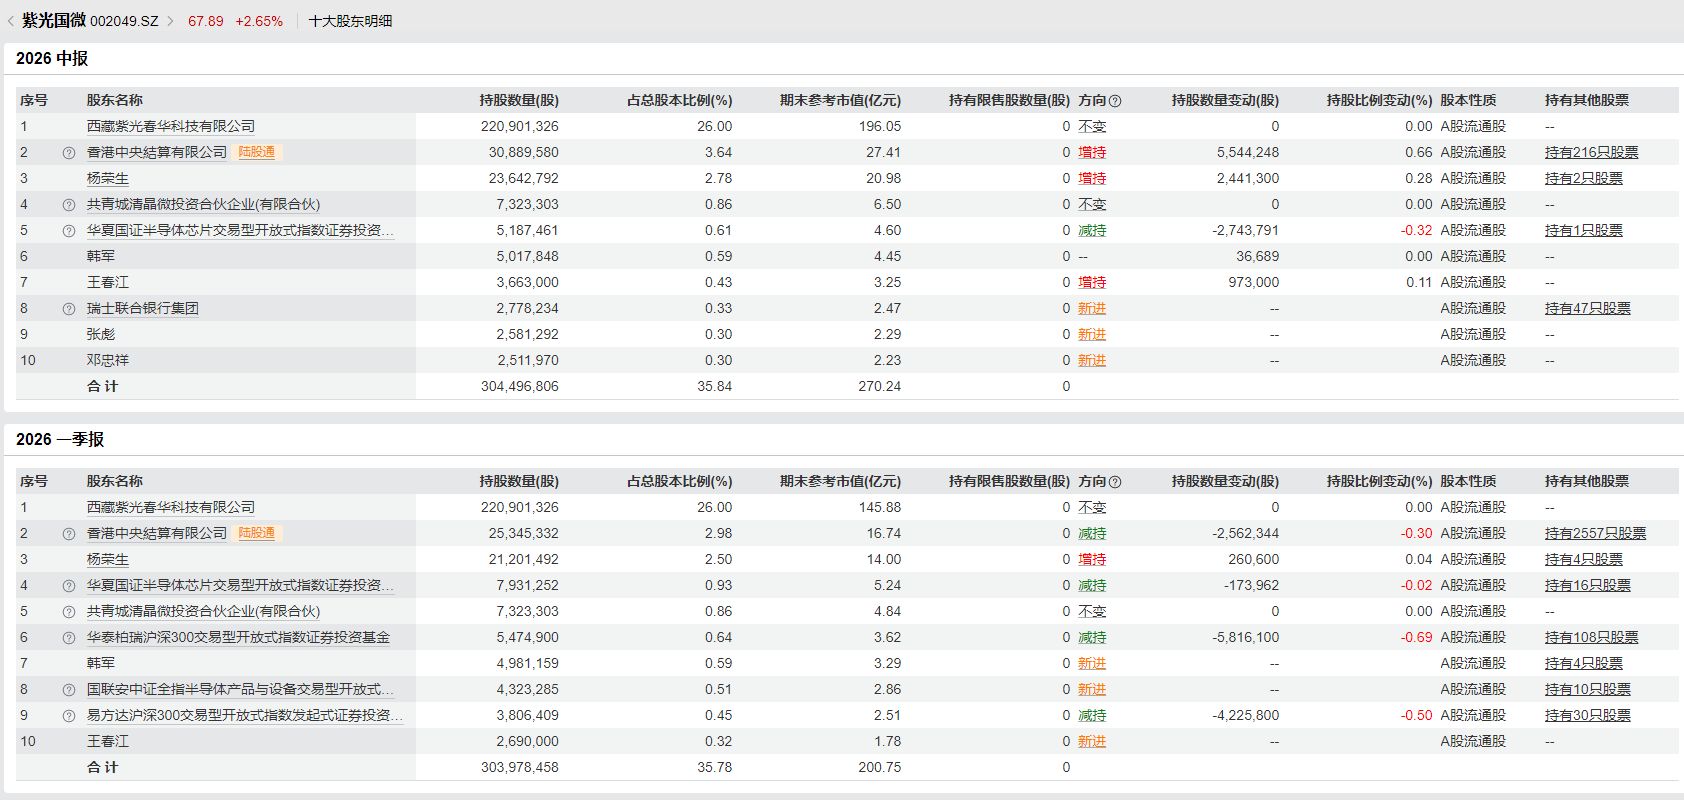
Task: Click the 持有108只股票 link
Action: 1591,637
